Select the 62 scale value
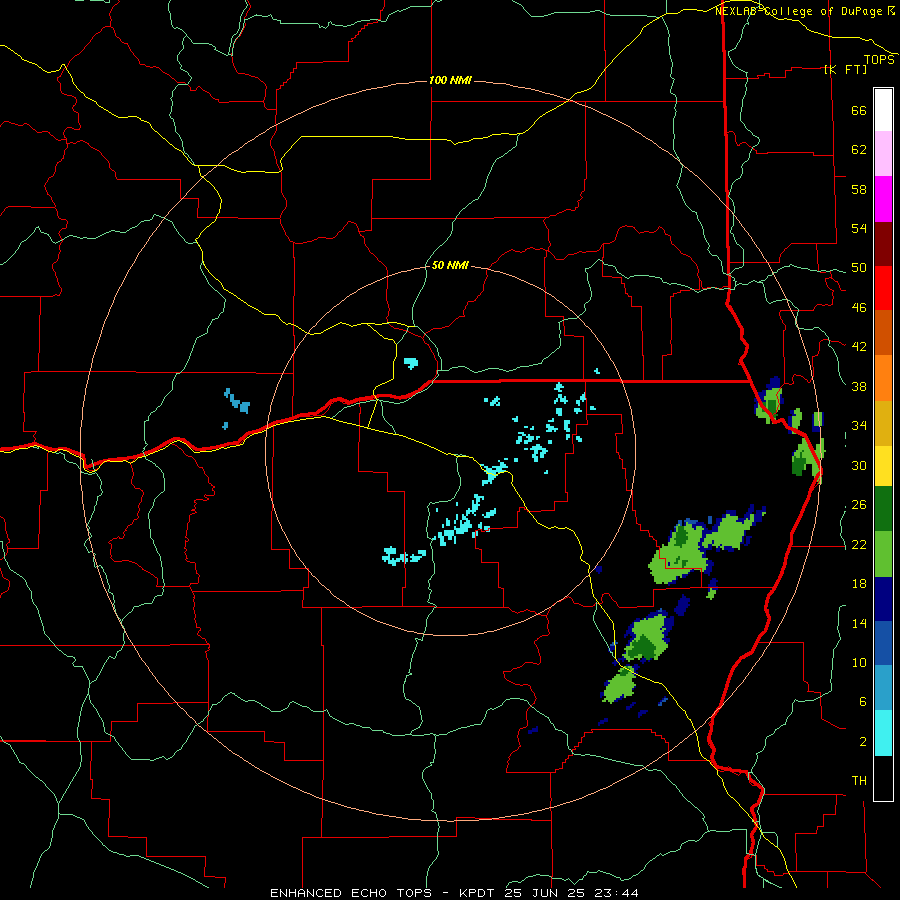The image size is (900, 900). coord(859,150)
